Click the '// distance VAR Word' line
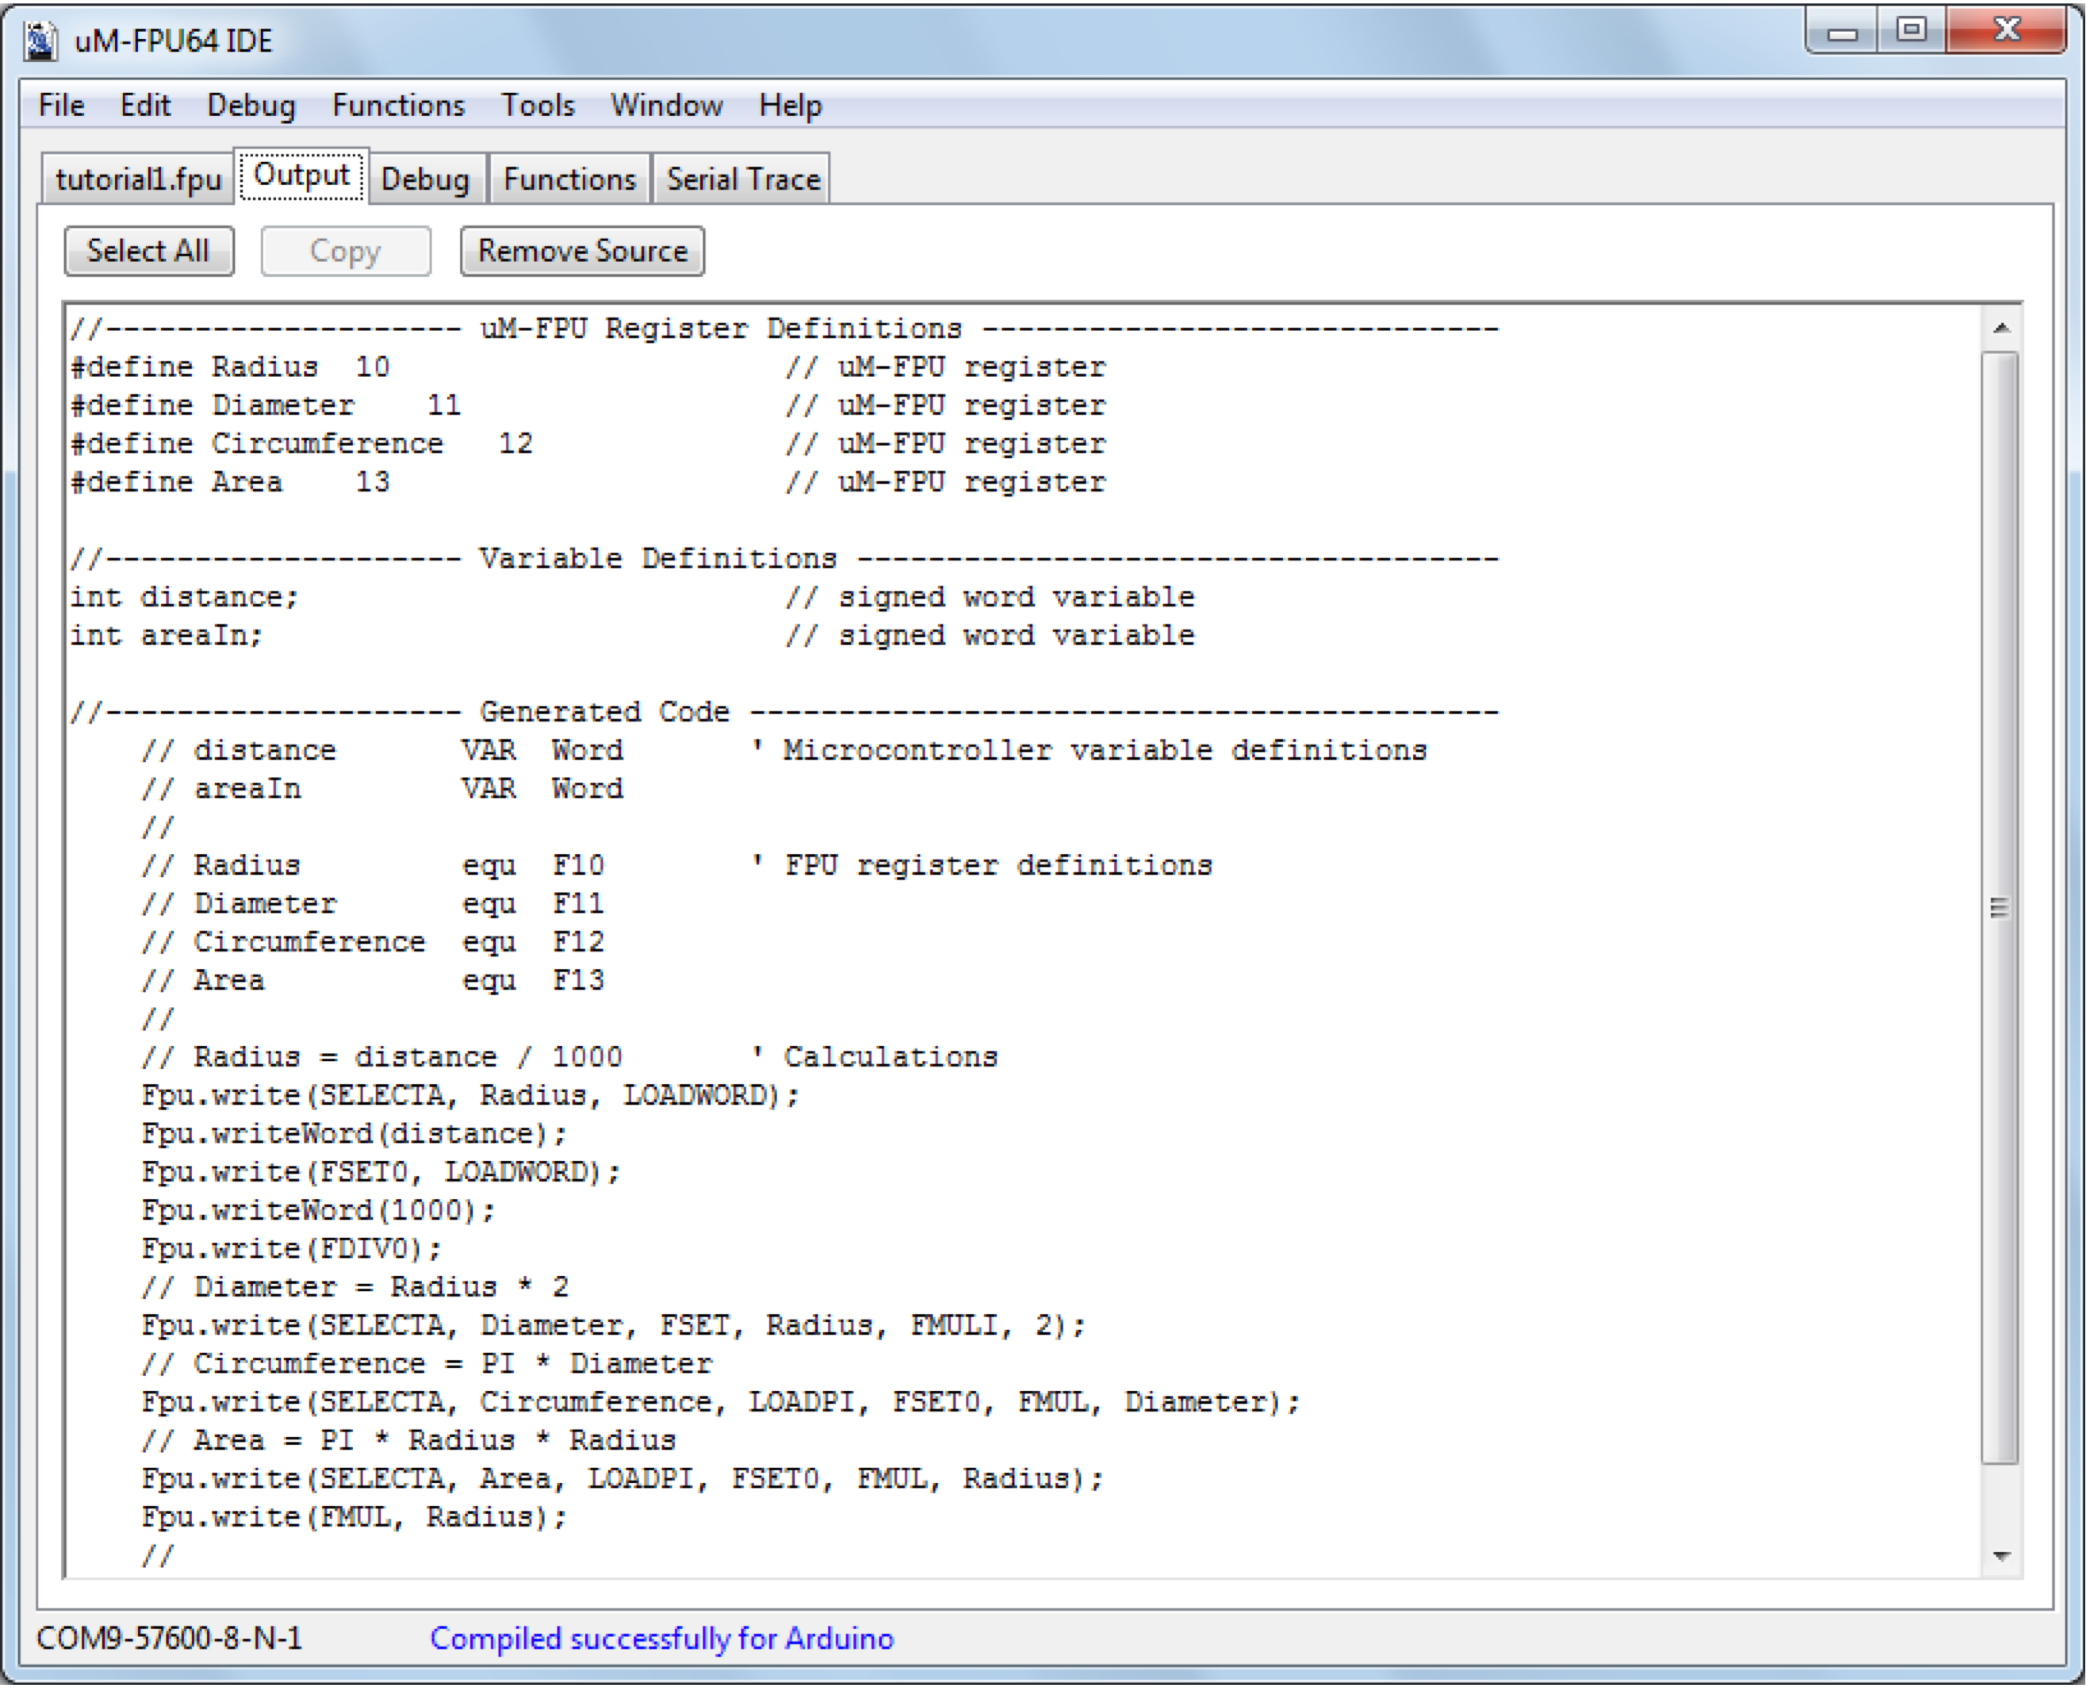 [784, 750]
